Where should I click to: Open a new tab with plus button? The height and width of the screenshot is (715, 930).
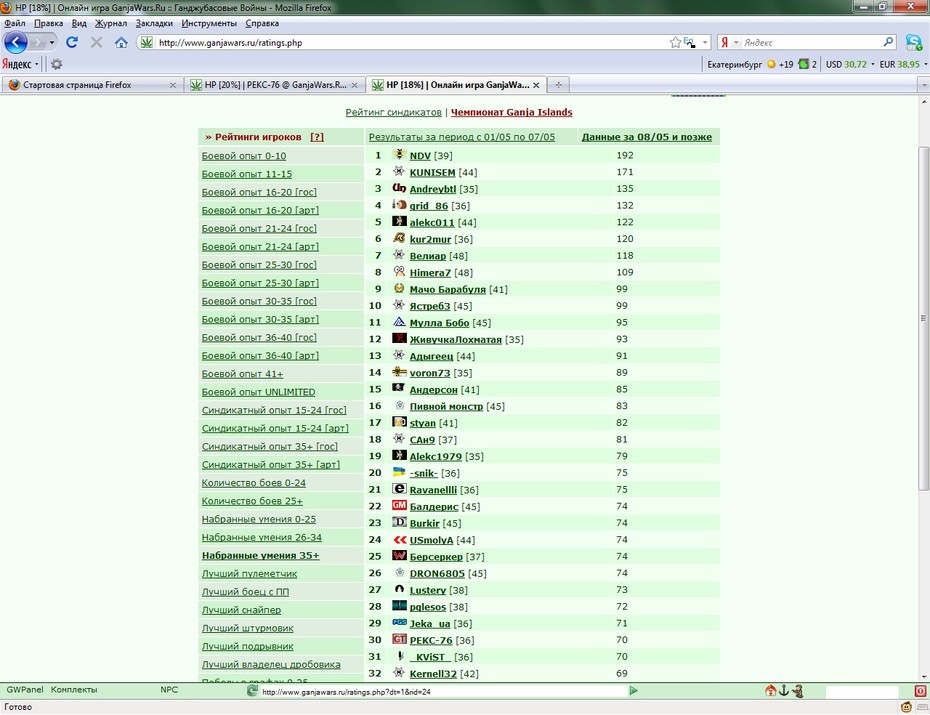click(558, 85)
